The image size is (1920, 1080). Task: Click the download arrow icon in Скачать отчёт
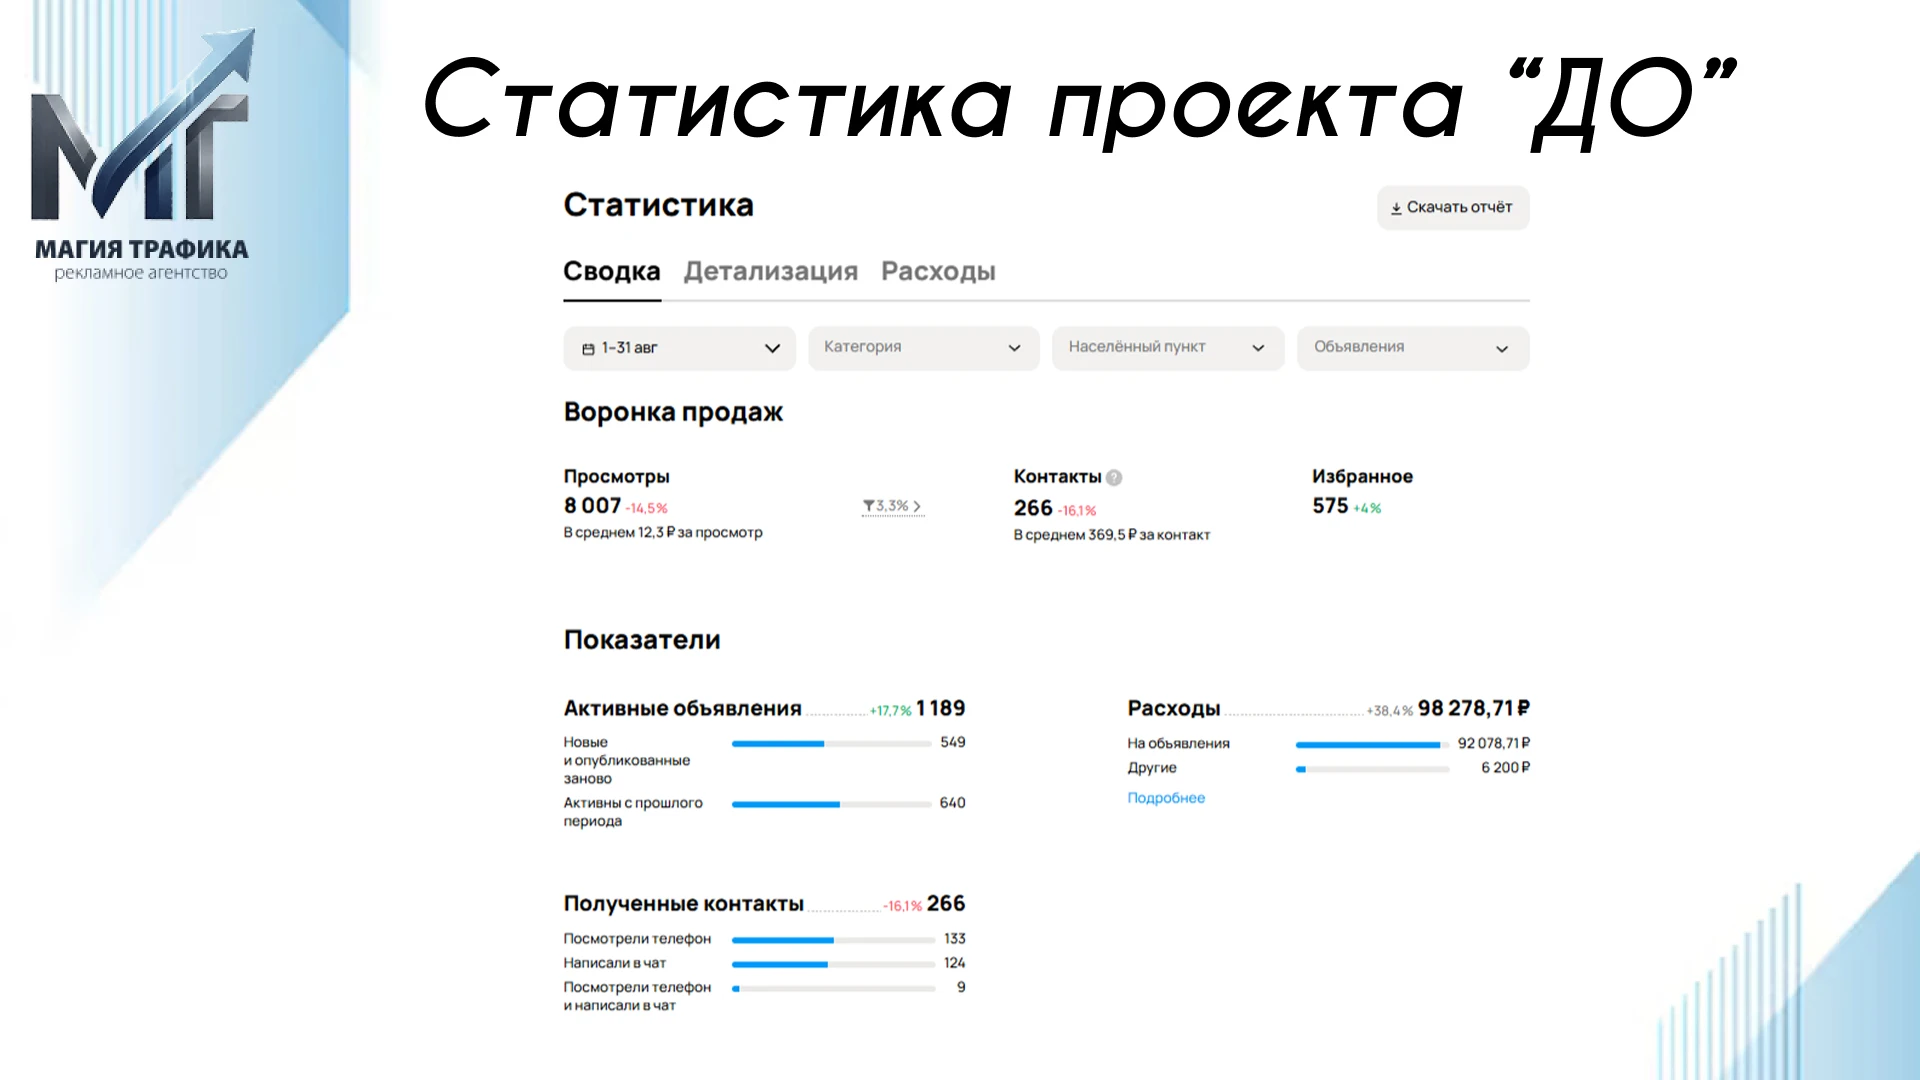(1396, 208)
